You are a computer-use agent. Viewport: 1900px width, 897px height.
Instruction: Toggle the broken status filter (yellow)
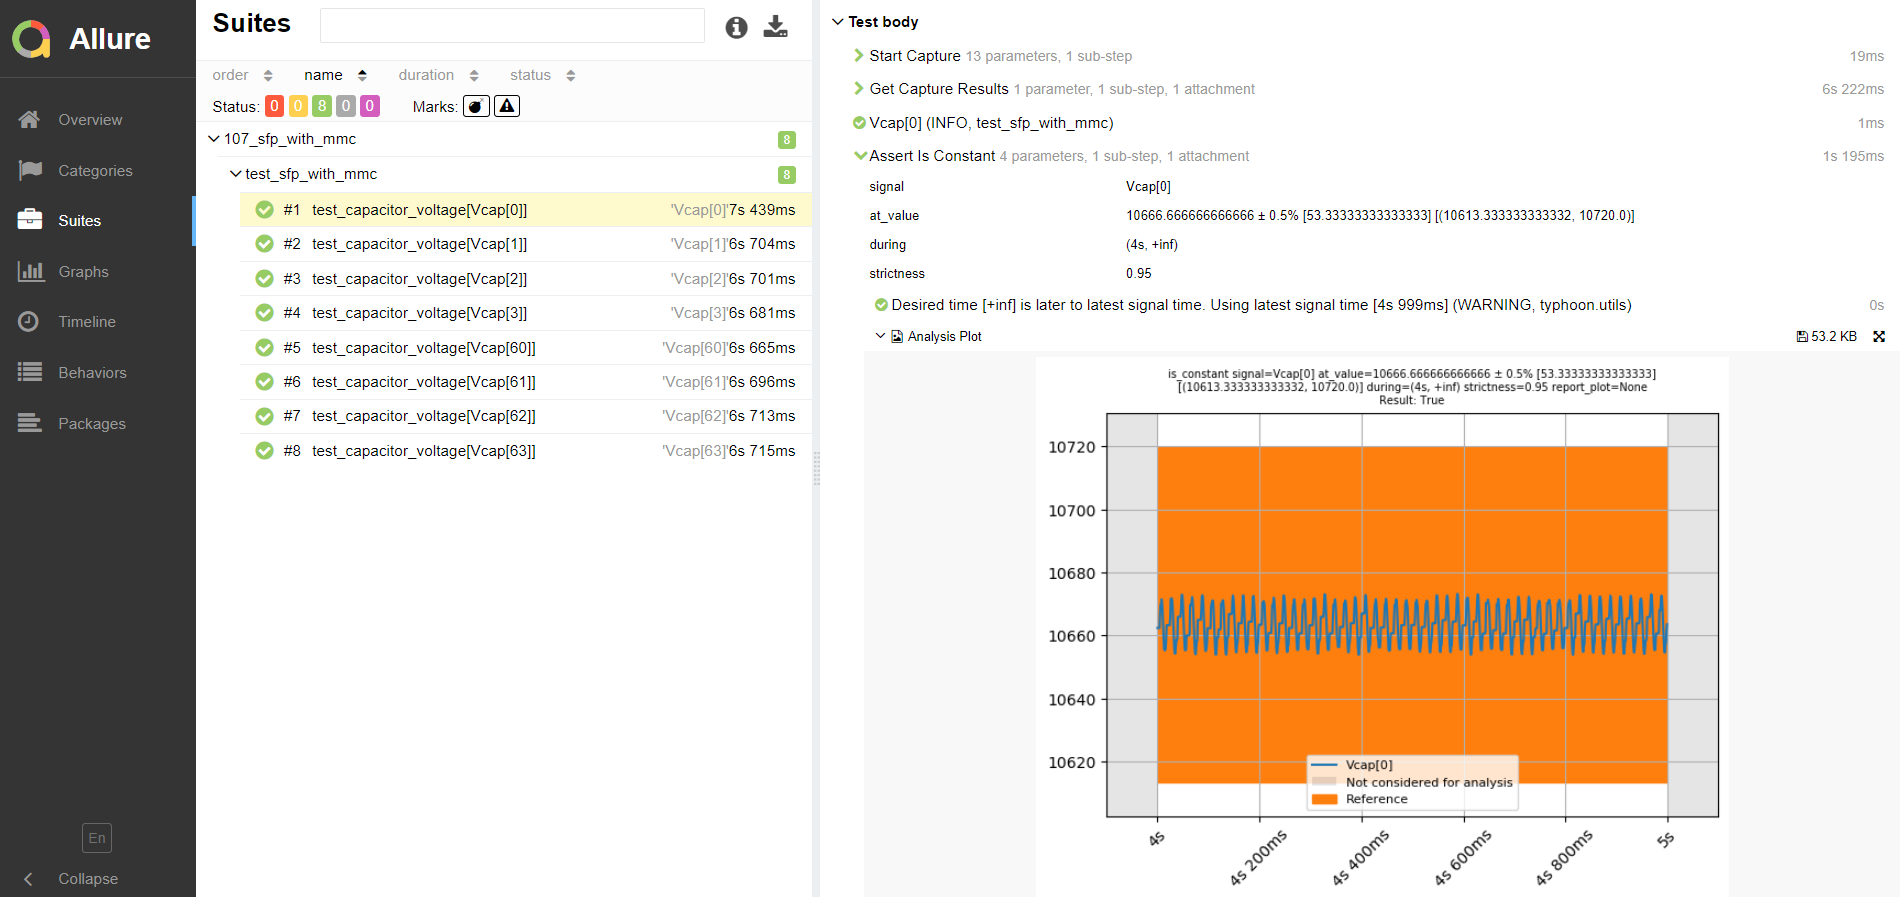tap(298, 106)
